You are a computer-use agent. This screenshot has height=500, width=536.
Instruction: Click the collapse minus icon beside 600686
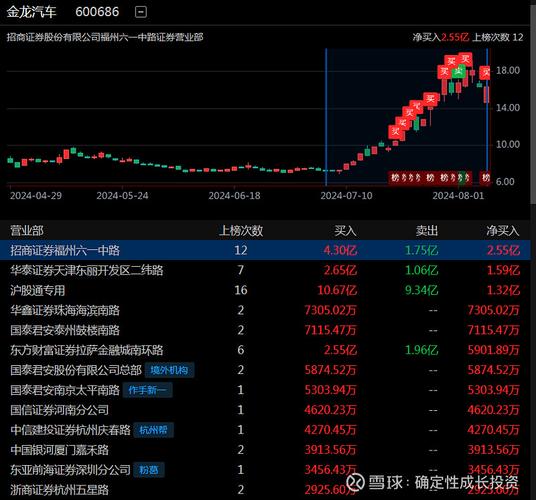point(141,12)
